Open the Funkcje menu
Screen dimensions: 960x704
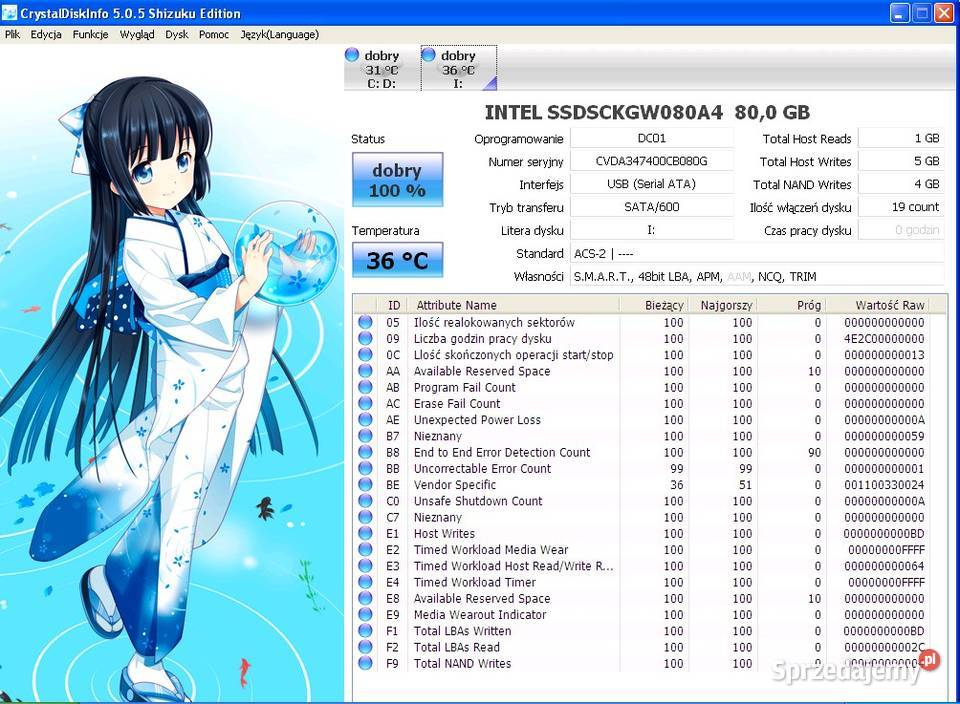pos(90,33)
